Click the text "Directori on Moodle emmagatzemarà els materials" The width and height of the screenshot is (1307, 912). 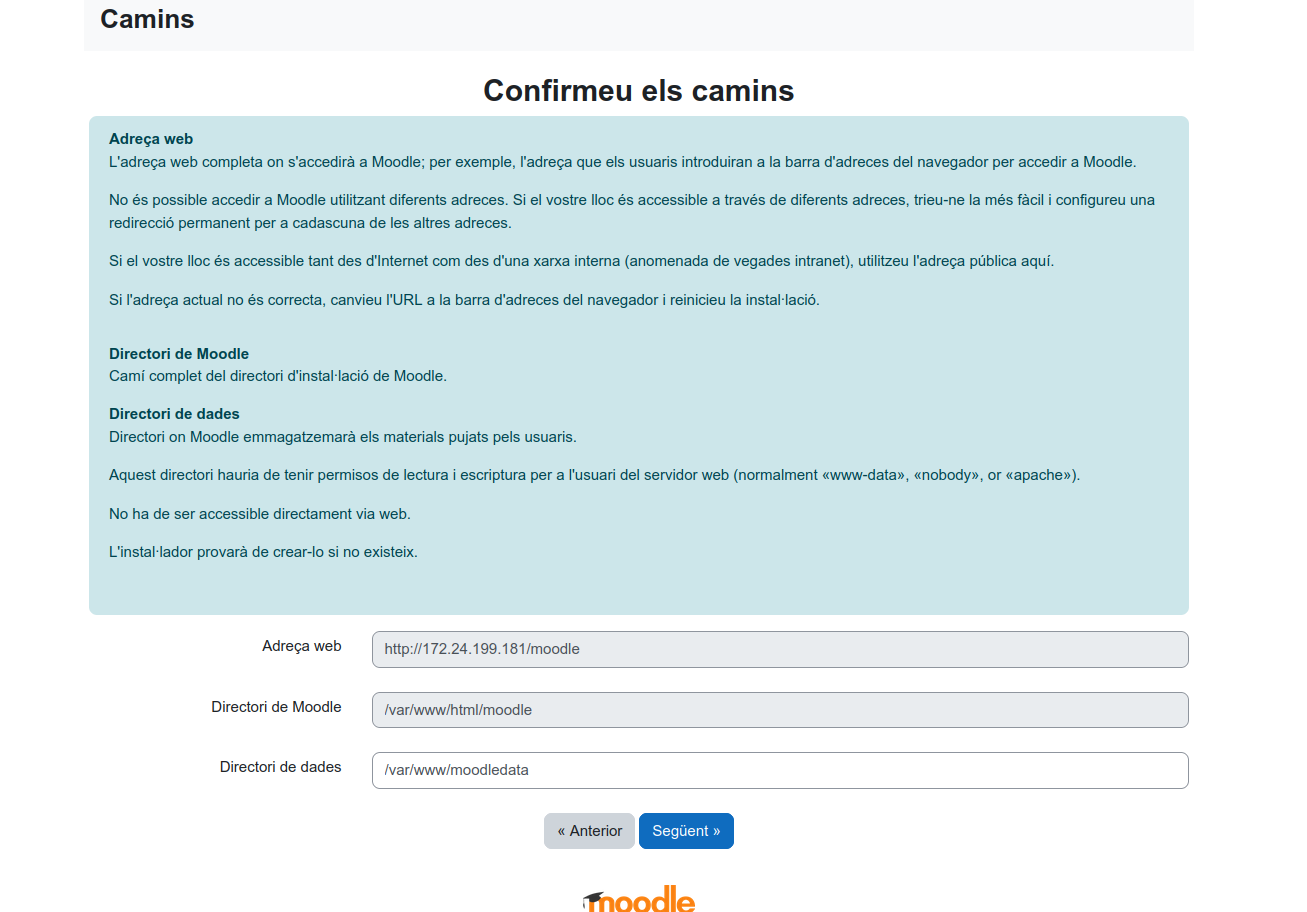[x=343, y=437]
